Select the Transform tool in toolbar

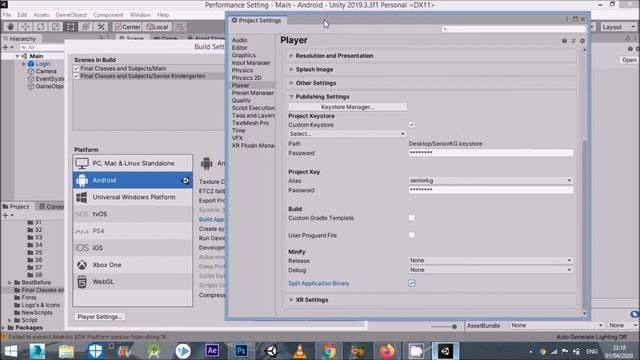tap(86, 27)
